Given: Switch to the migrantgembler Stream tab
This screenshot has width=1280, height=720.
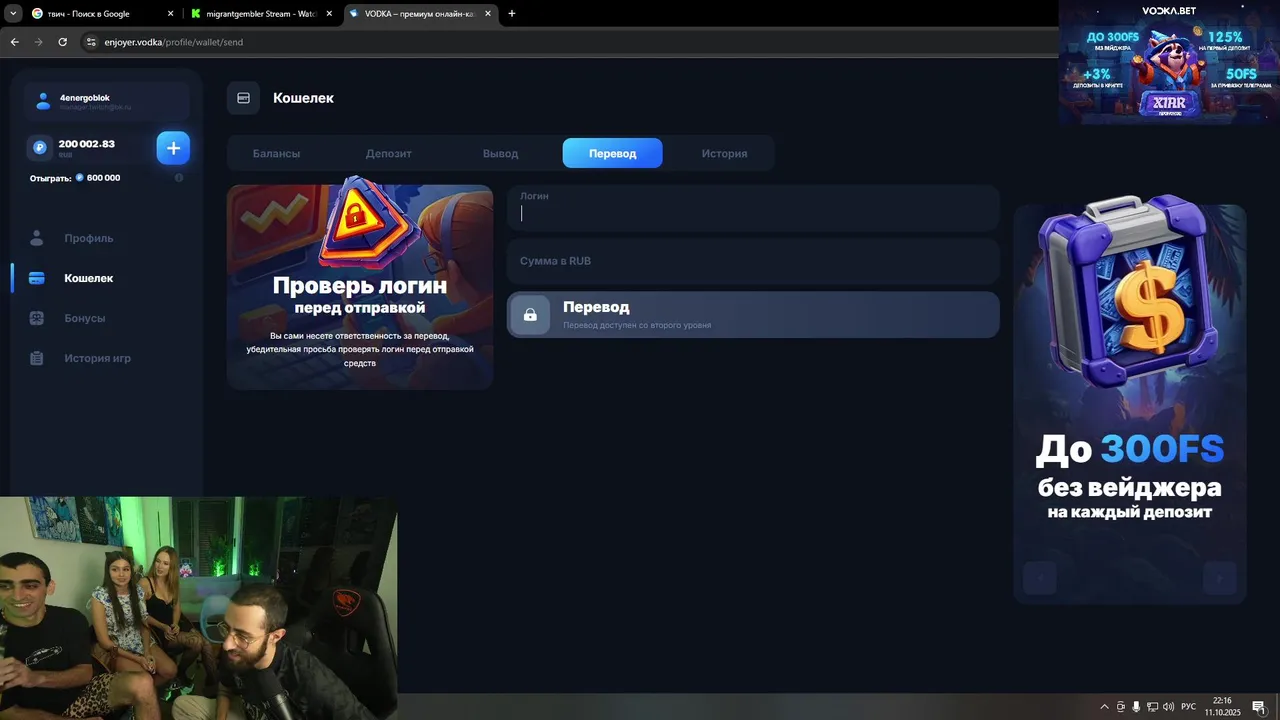Looking at the screenshot, I should click(x=262, y=14).
